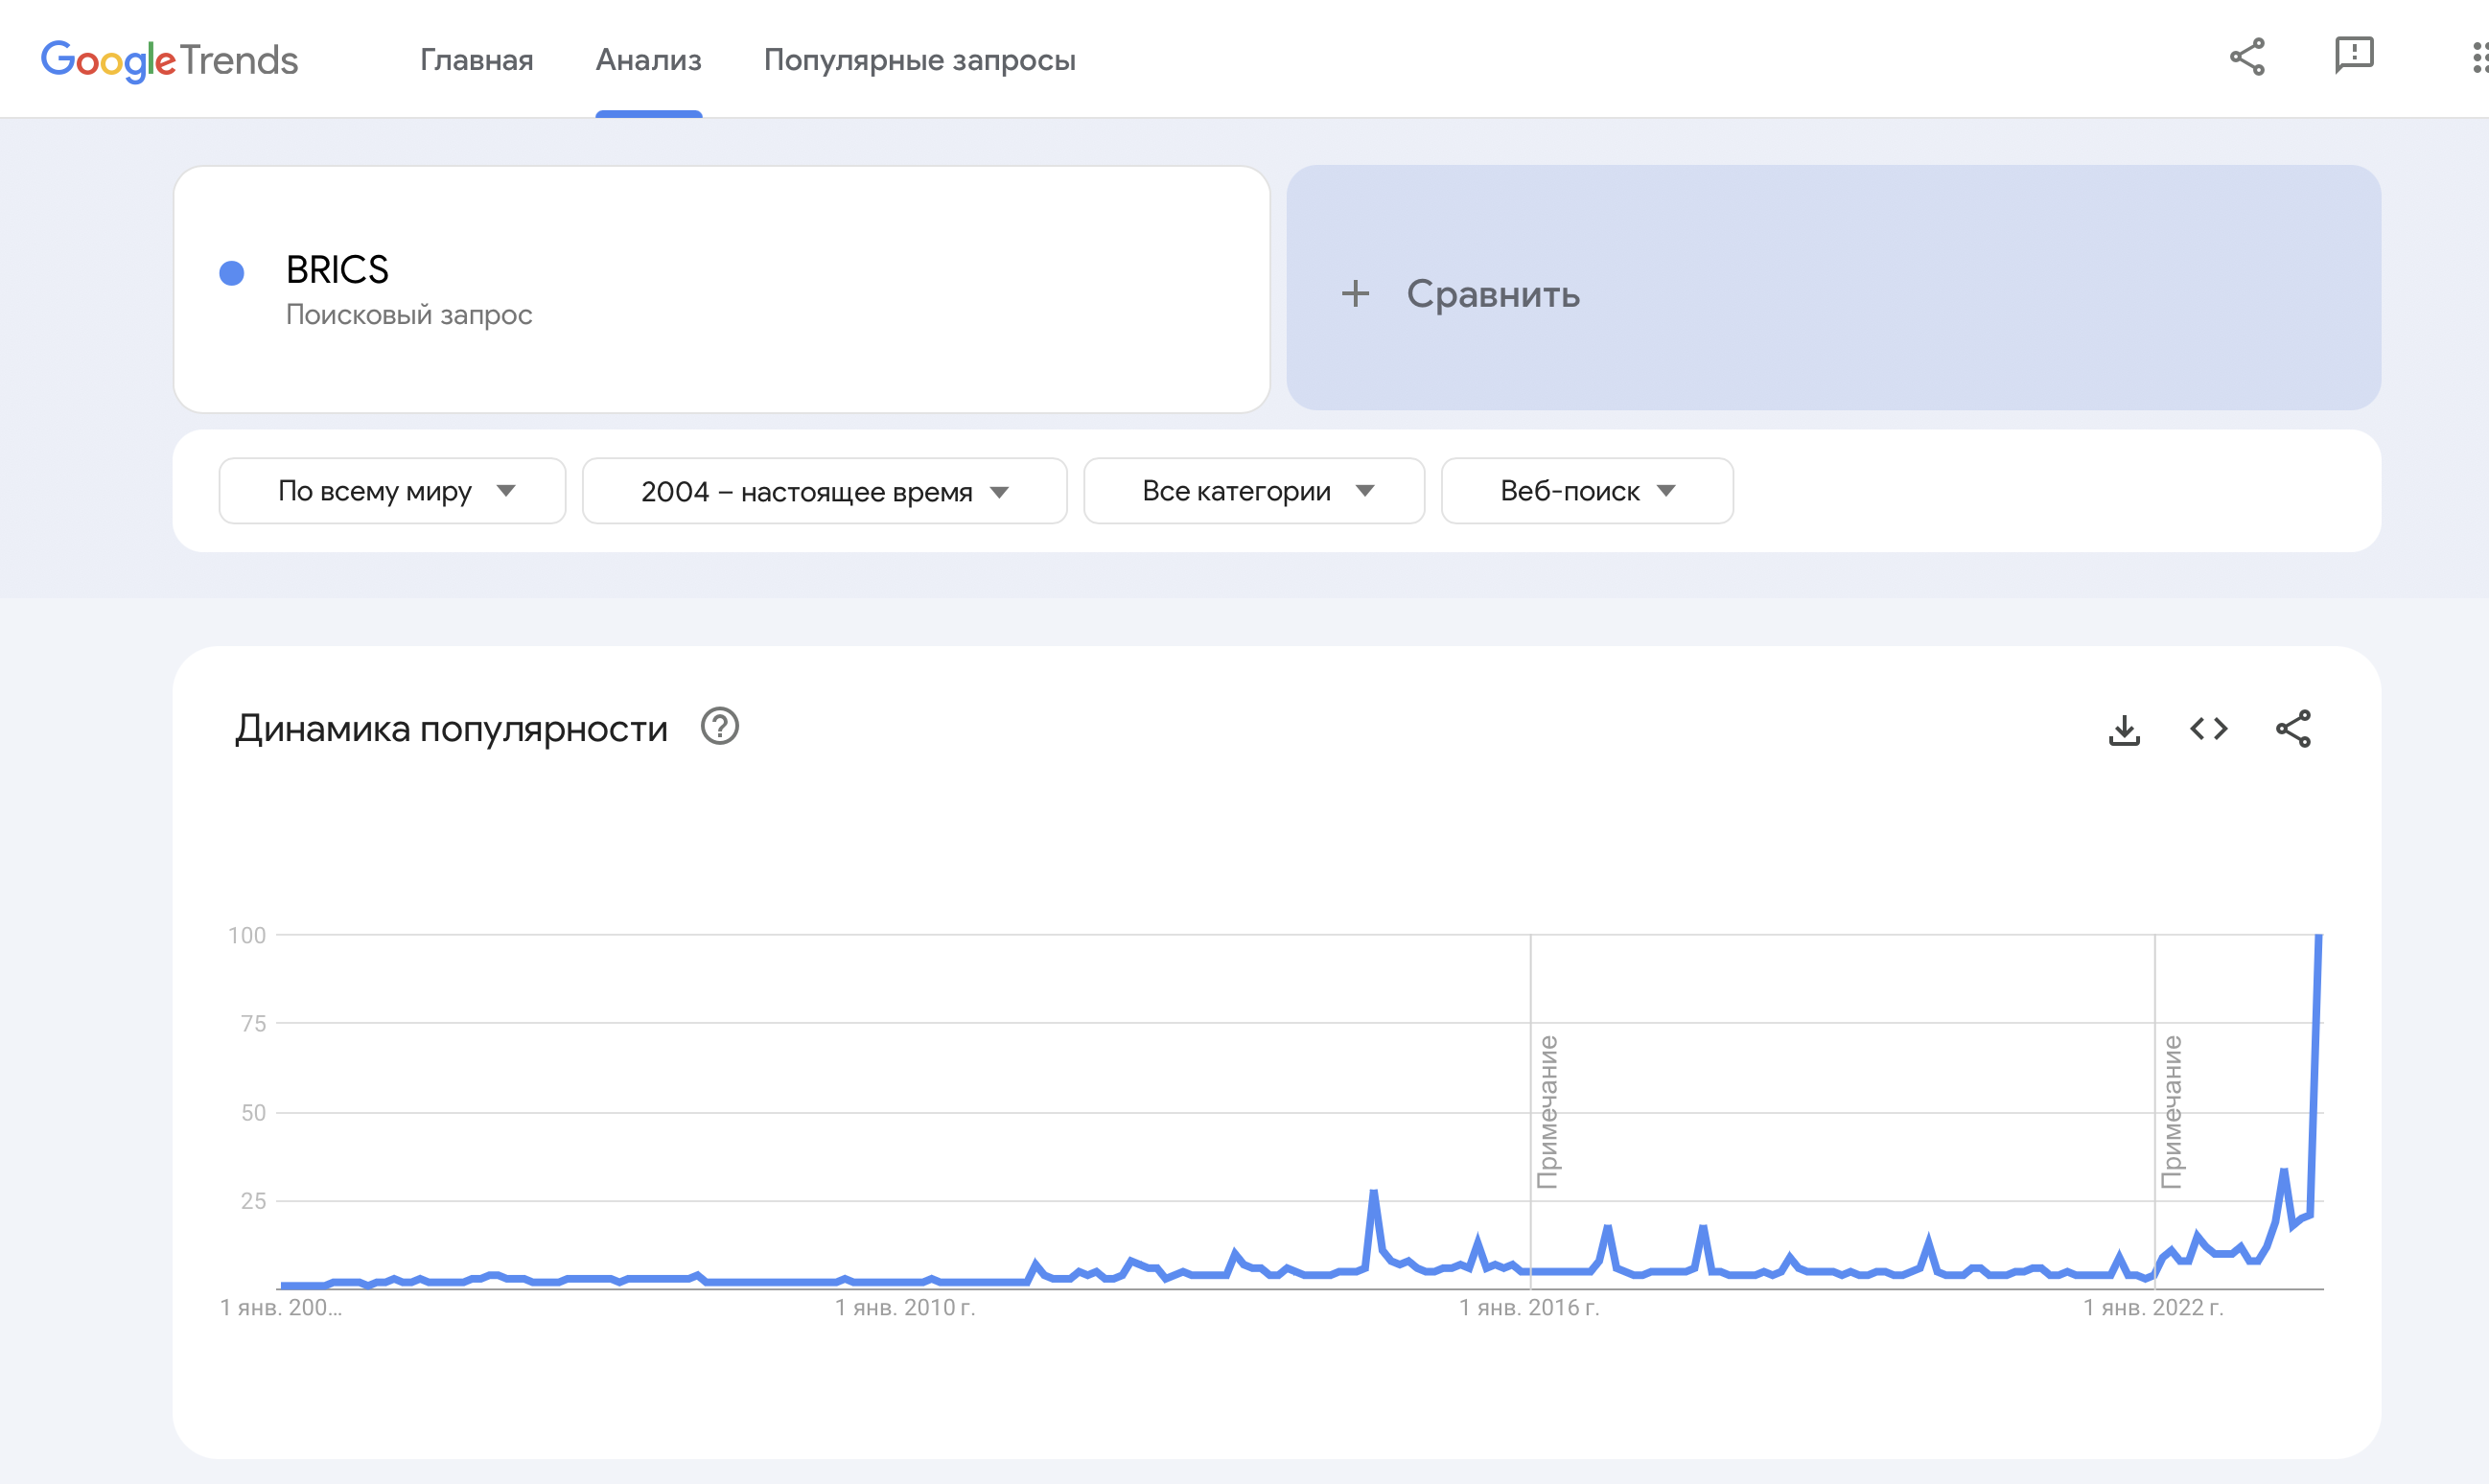Open help for Динамика популярности
The width and height of the screenshot is (2489, 1484).
[x=719, y=727]
